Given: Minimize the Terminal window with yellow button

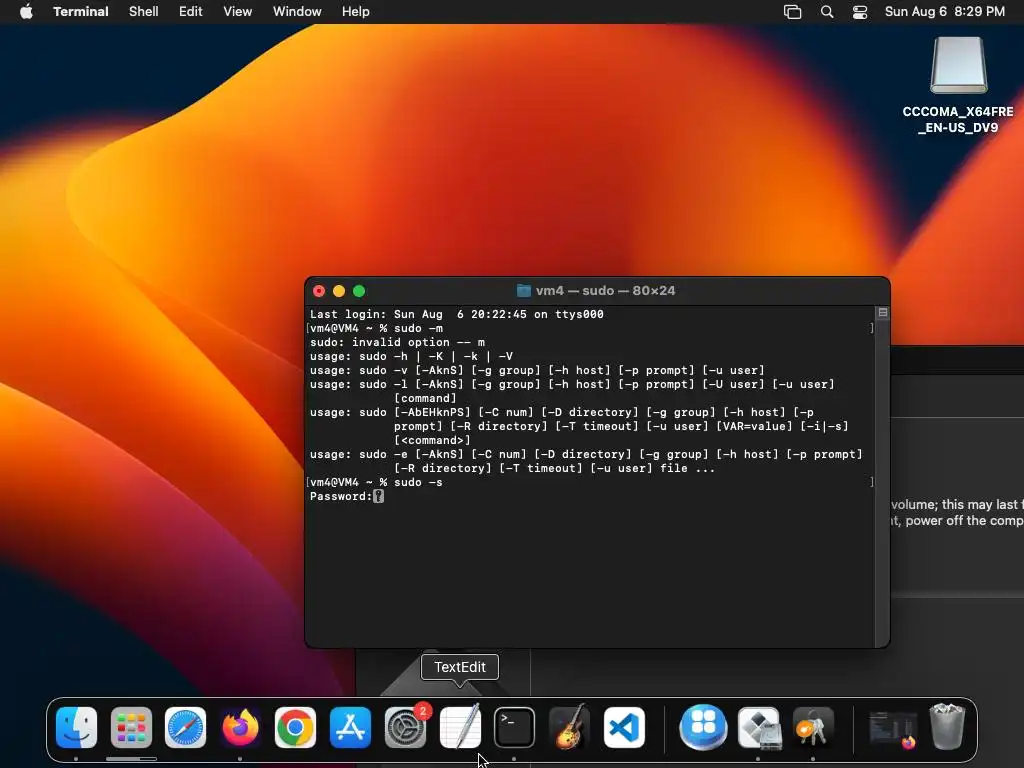Looking at the screenshot, I should 339,291.
